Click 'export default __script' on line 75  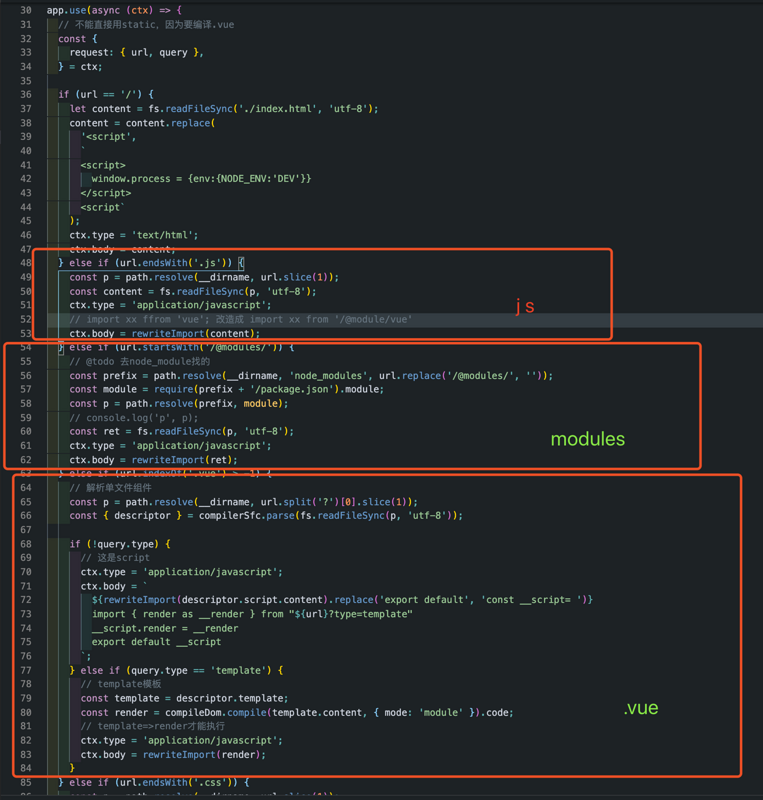156,642
